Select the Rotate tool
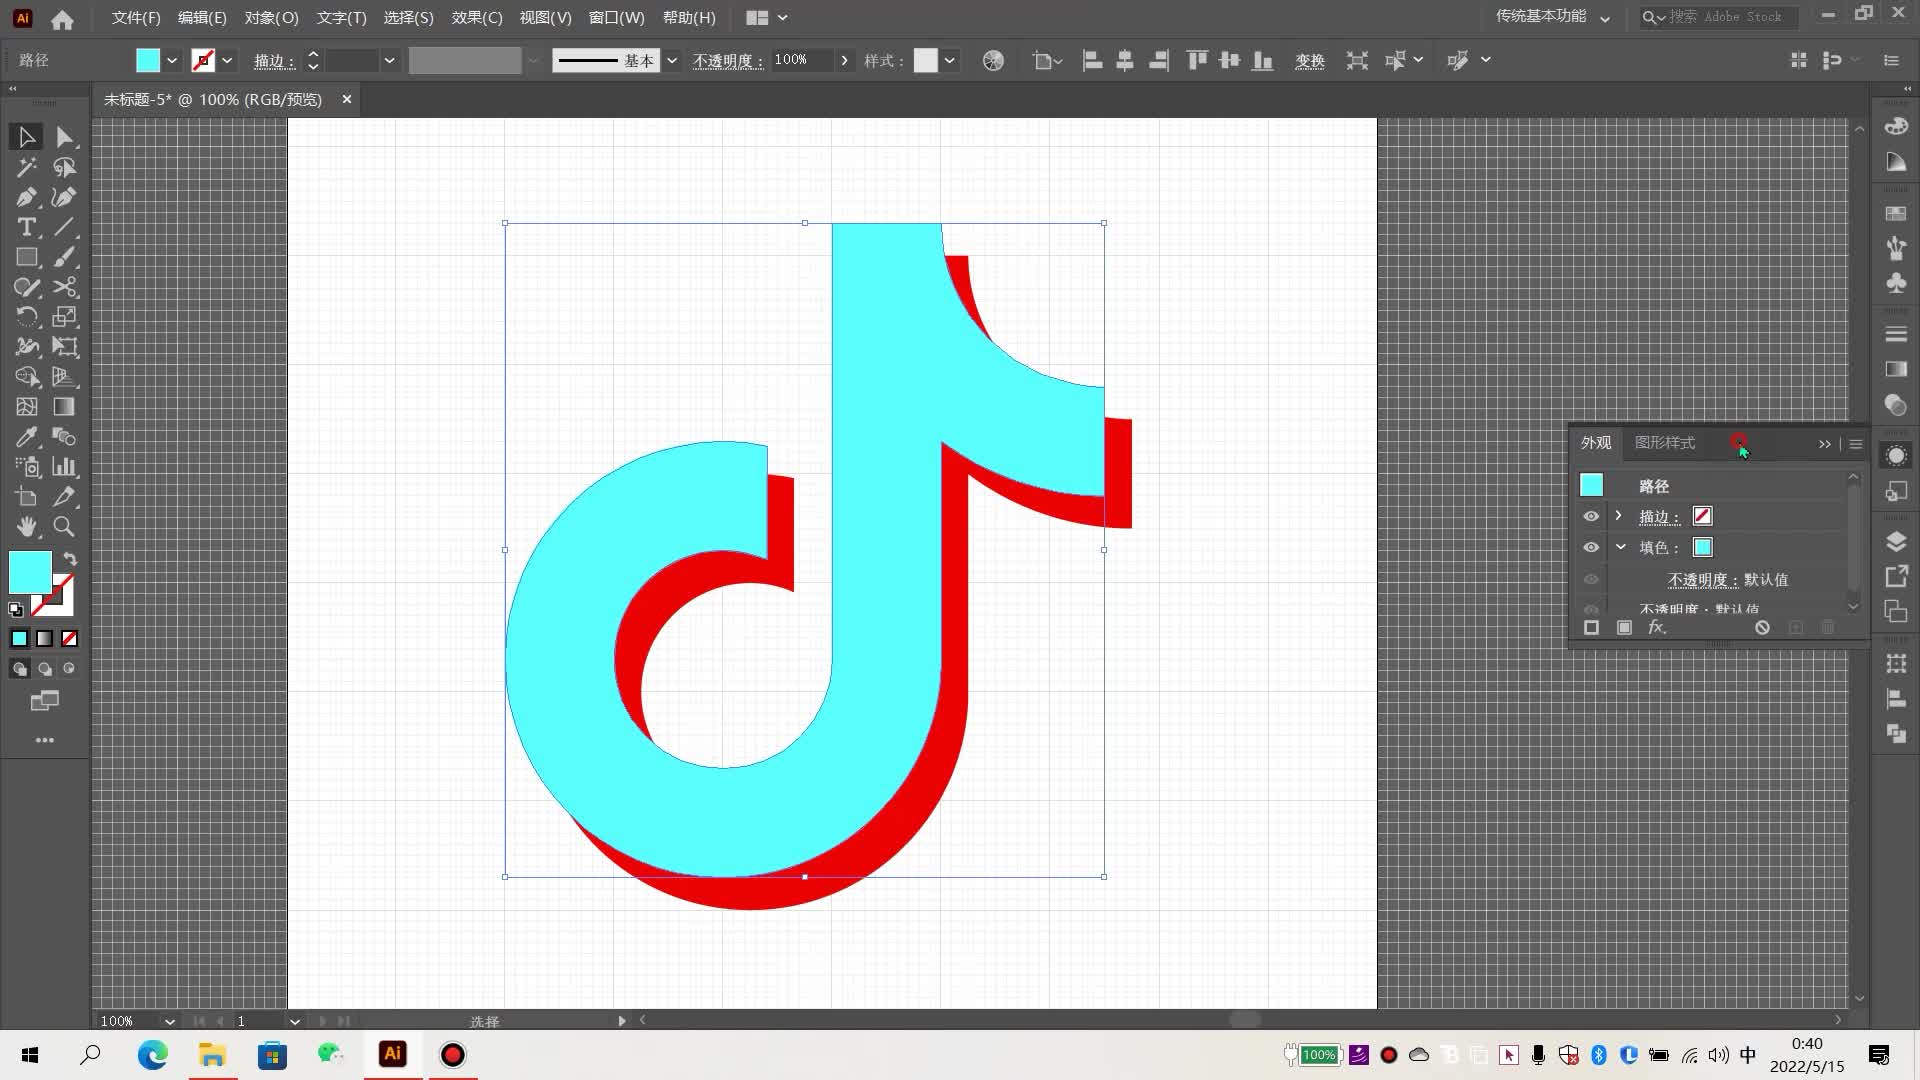 [26, 317]
